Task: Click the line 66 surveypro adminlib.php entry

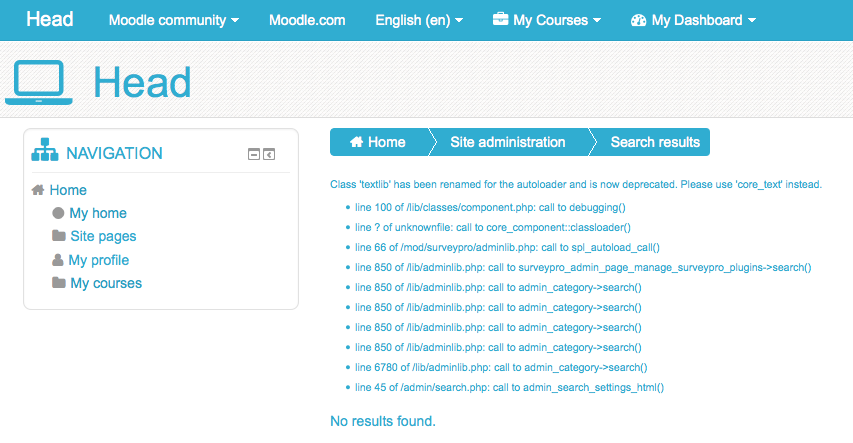Action: pos(507,248)
